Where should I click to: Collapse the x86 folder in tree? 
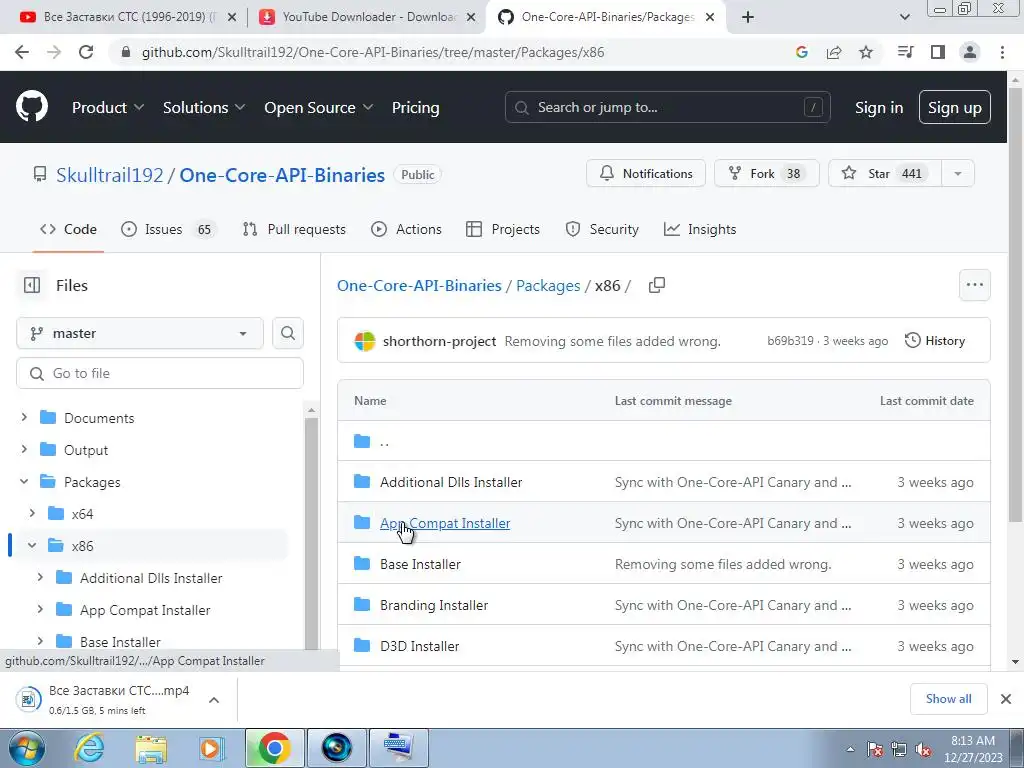(32, 545)
